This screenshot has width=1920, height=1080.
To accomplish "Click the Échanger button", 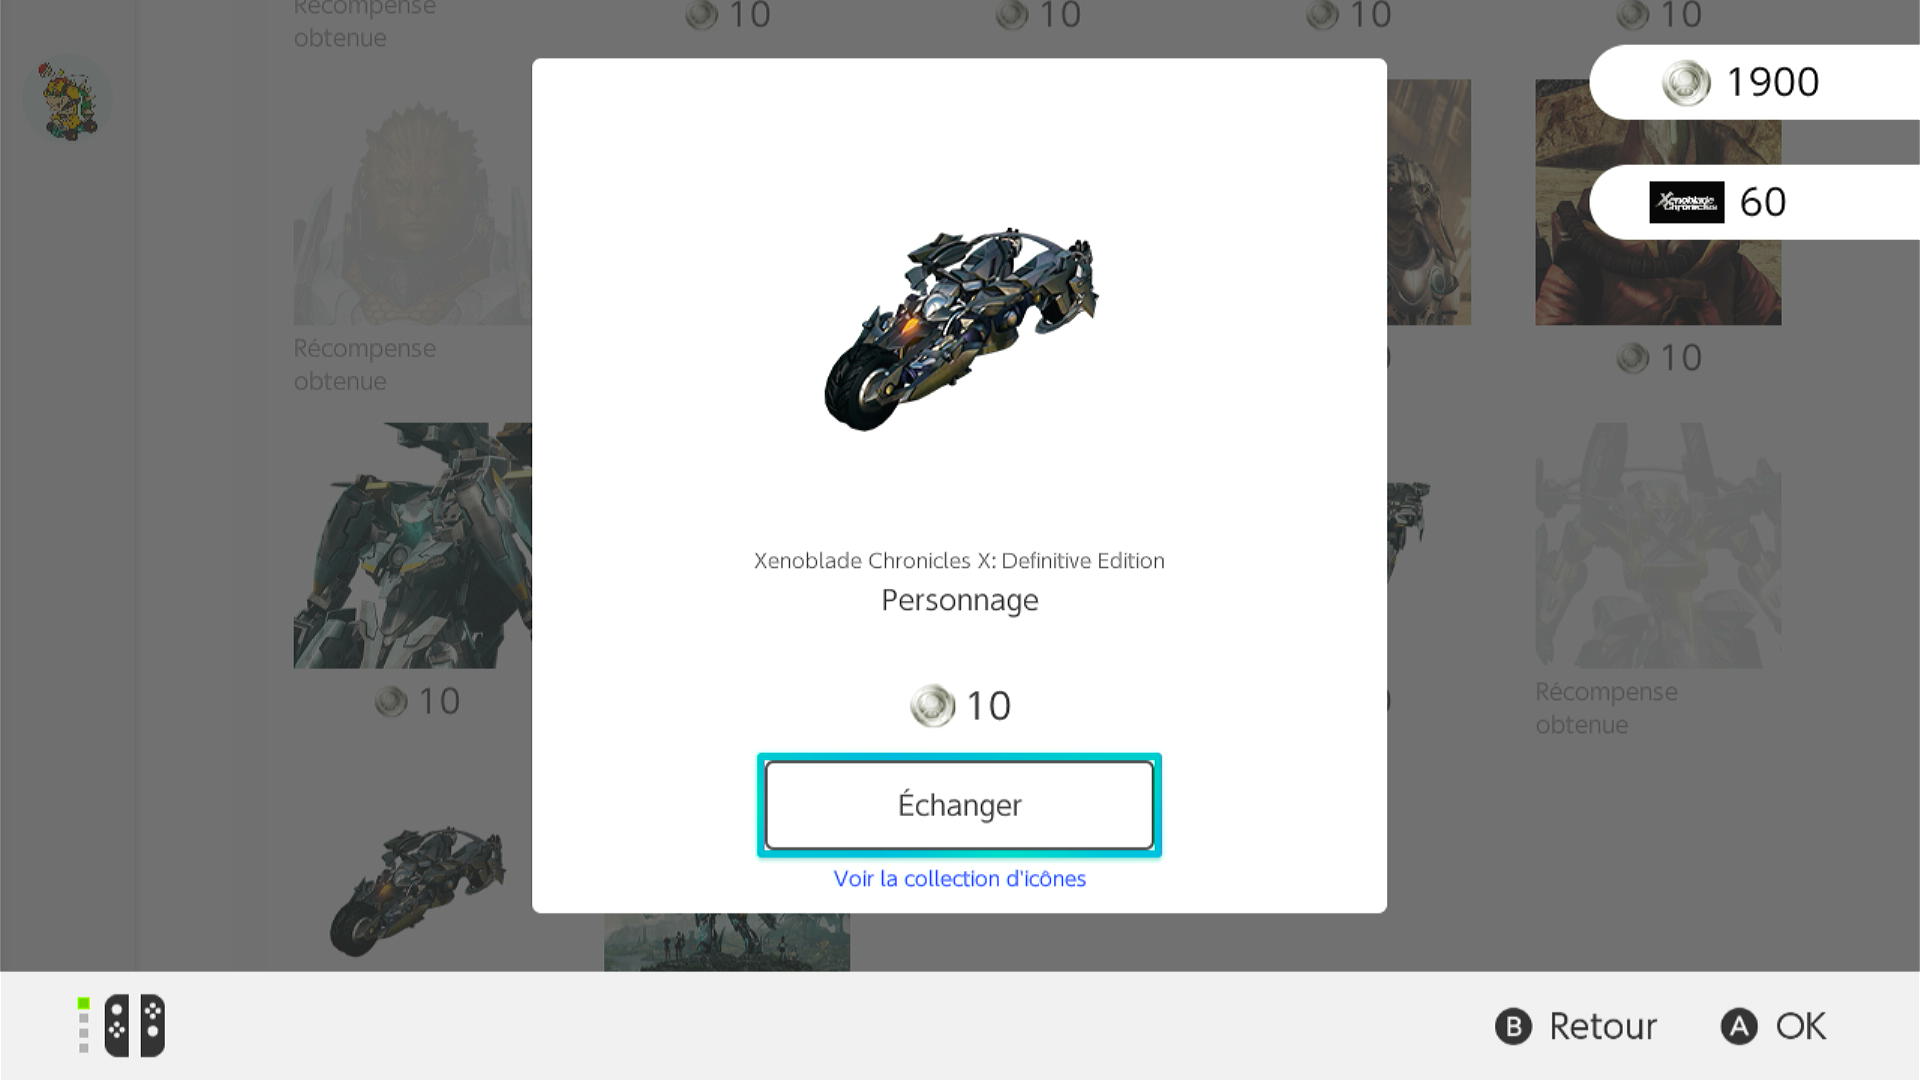I will [959, 805].
